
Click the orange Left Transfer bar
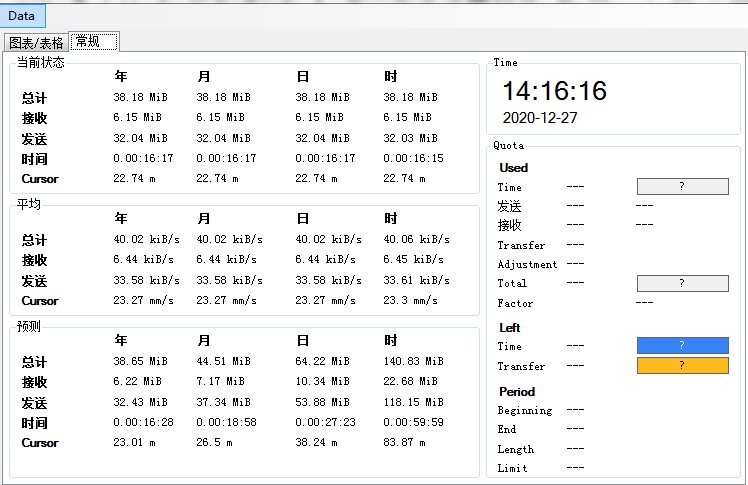(x=682, y=366)
